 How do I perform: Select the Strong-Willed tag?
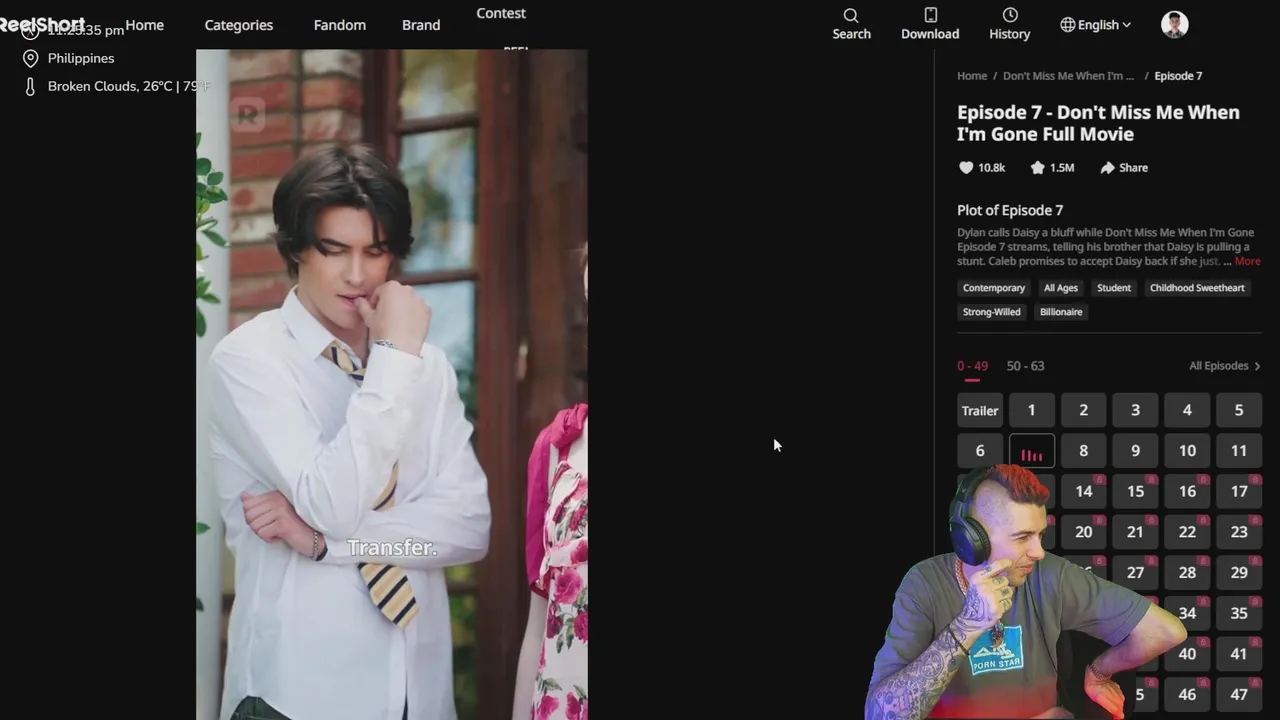pyautogui.click(x=991, y=312)
